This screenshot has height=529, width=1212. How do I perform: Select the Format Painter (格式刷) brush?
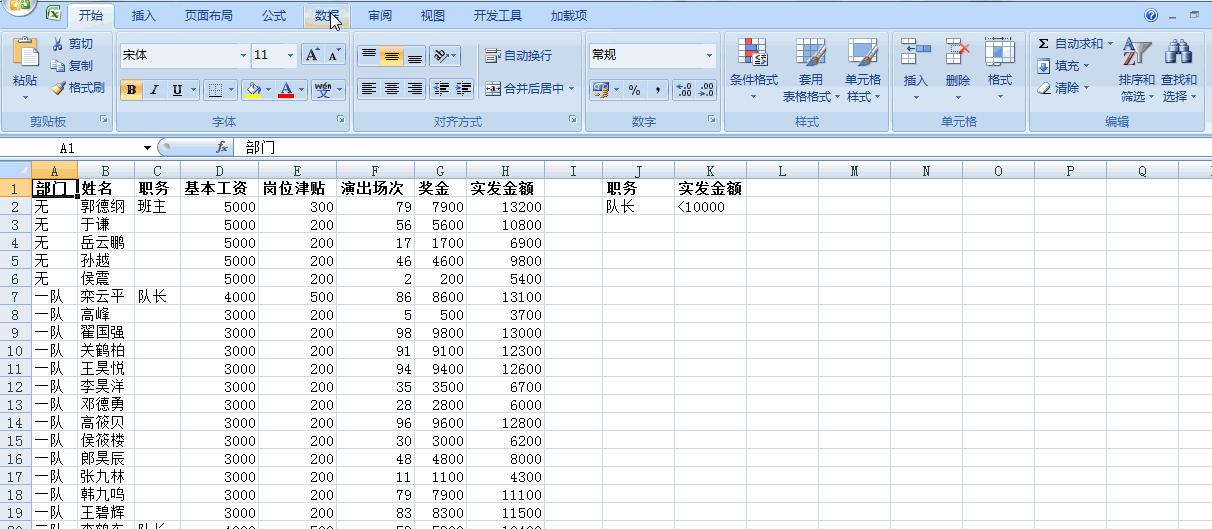[x=58, y=88]
